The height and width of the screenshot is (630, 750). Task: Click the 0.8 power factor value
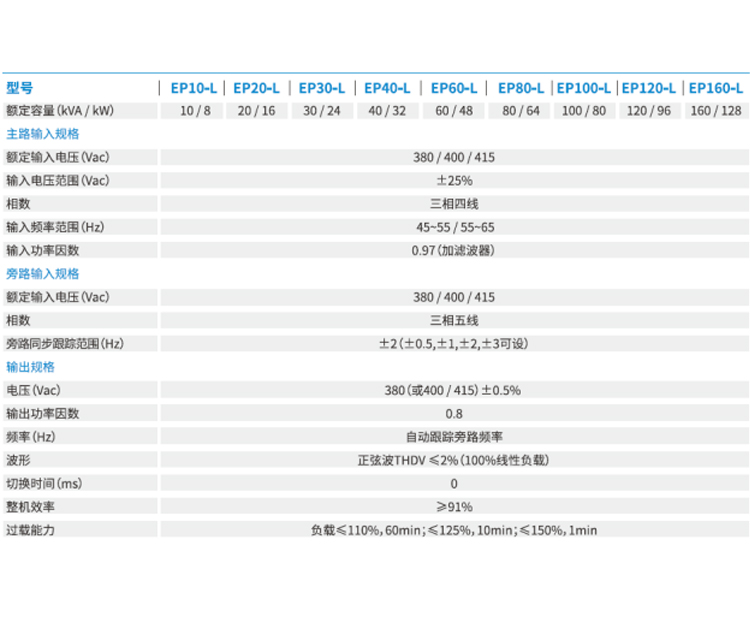454,414
